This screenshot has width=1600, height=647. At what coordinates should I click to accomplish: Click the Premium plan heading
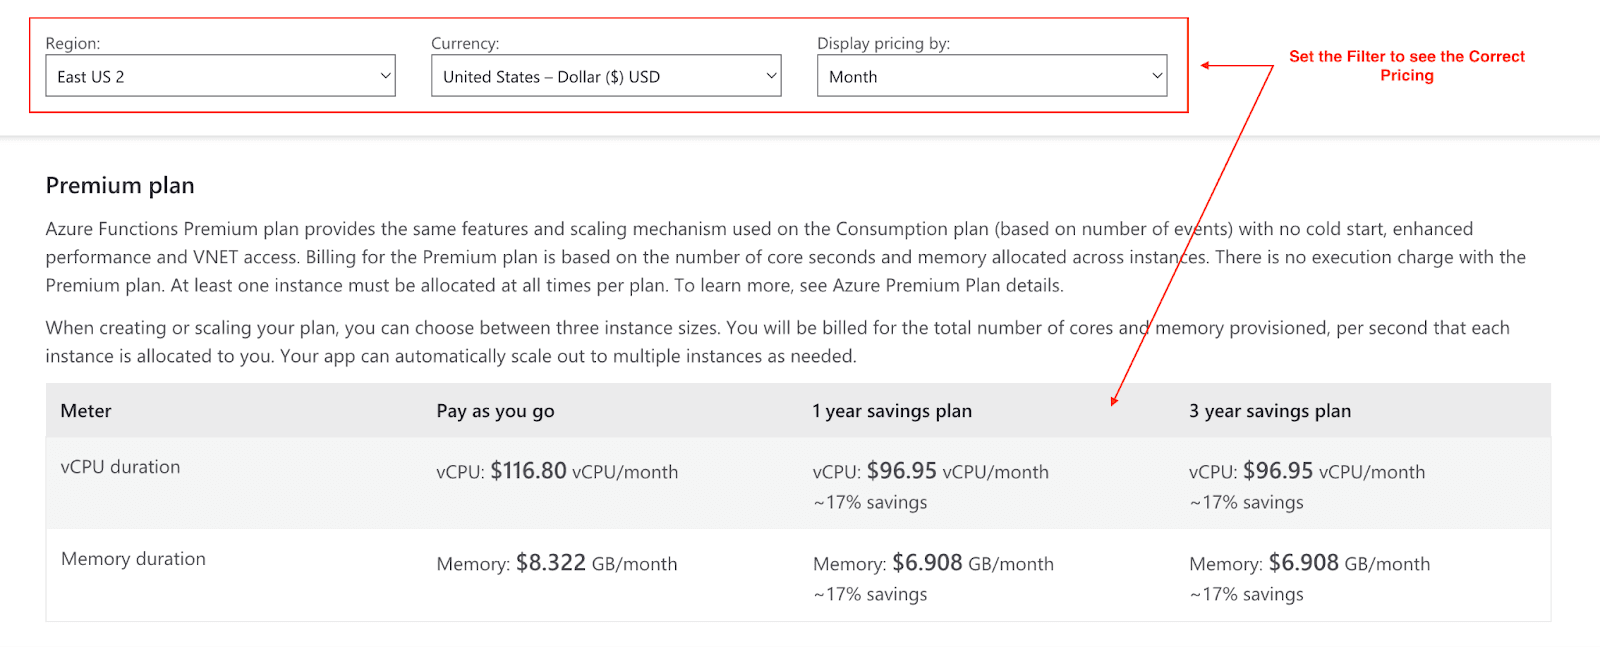(120, 186)
